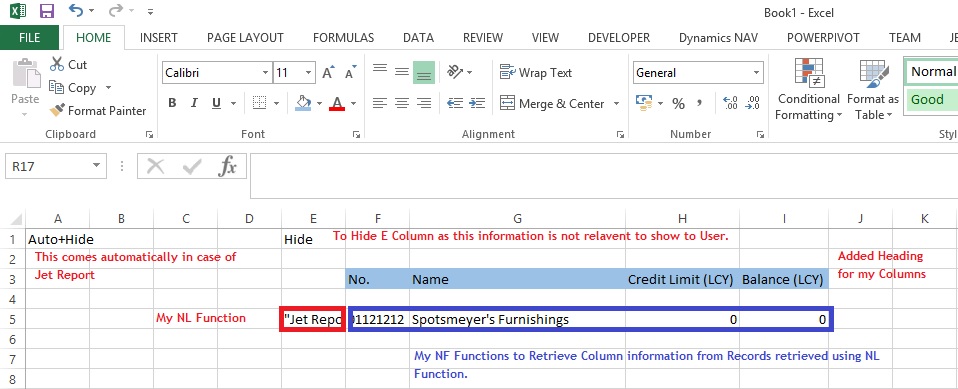Screen dimensions: 958x389
Task: Switch to the VIEW tab
Action: 545,38
